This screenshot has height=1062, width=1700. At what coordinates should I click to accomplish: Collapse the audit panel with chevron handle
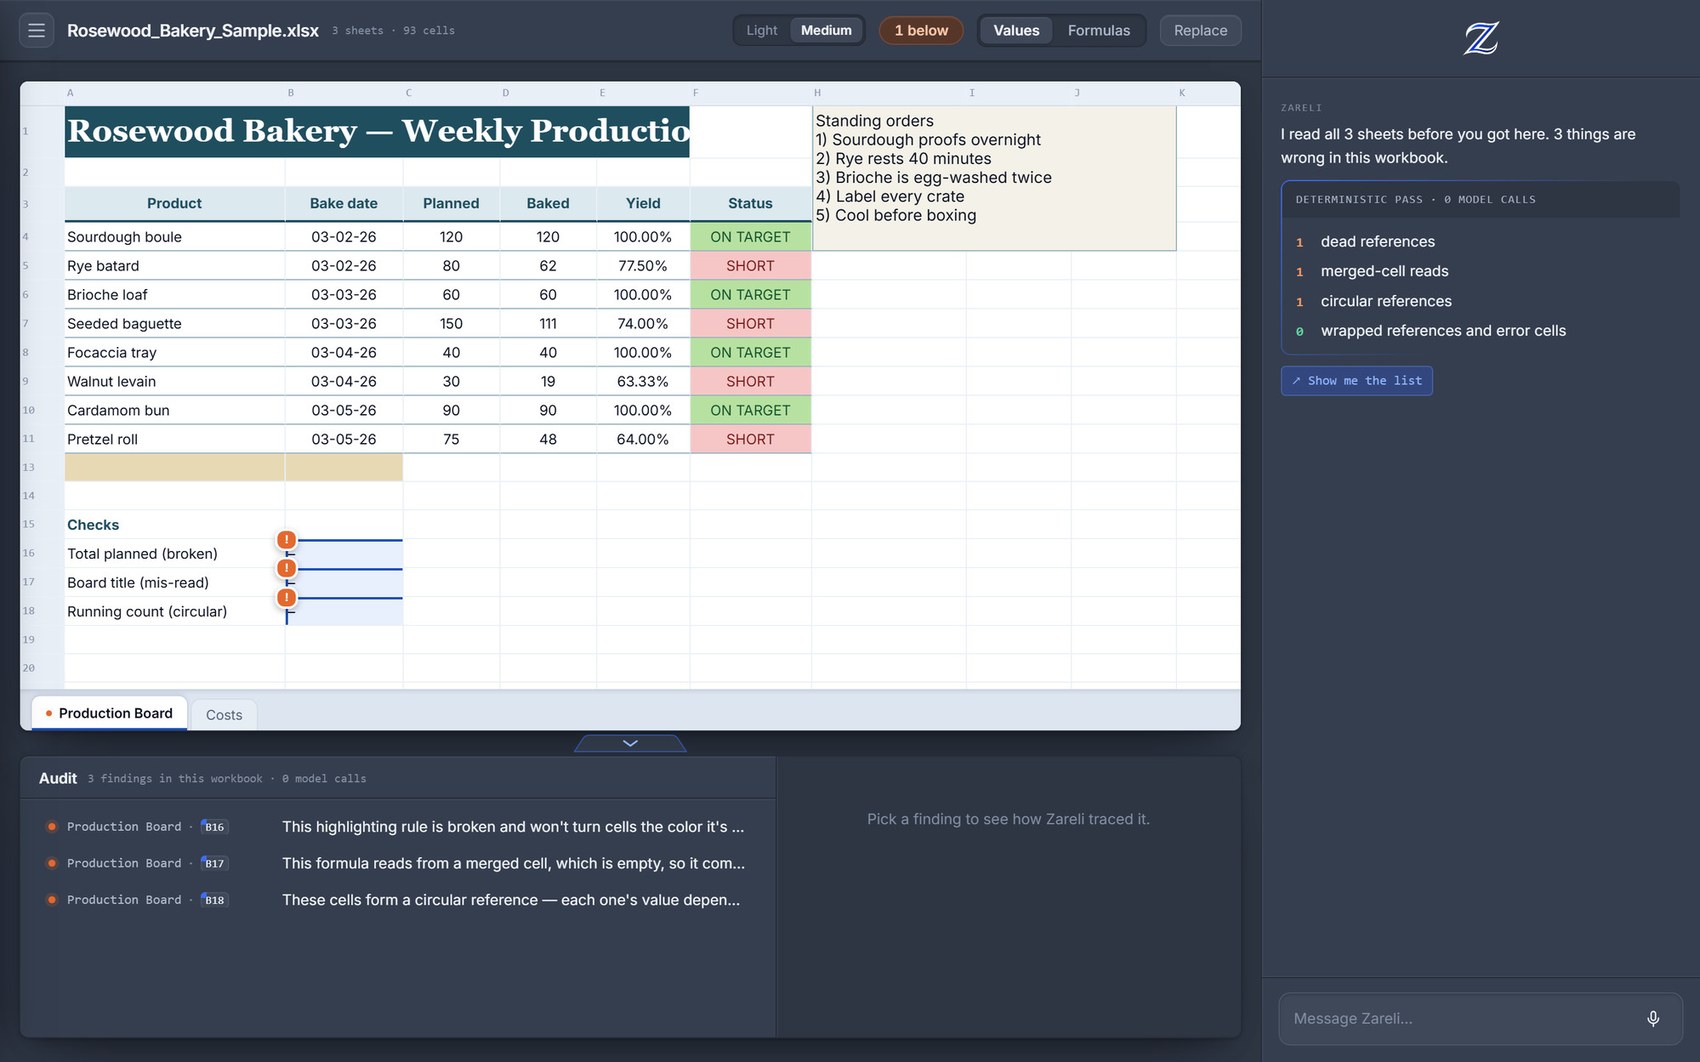pos(630,743)
